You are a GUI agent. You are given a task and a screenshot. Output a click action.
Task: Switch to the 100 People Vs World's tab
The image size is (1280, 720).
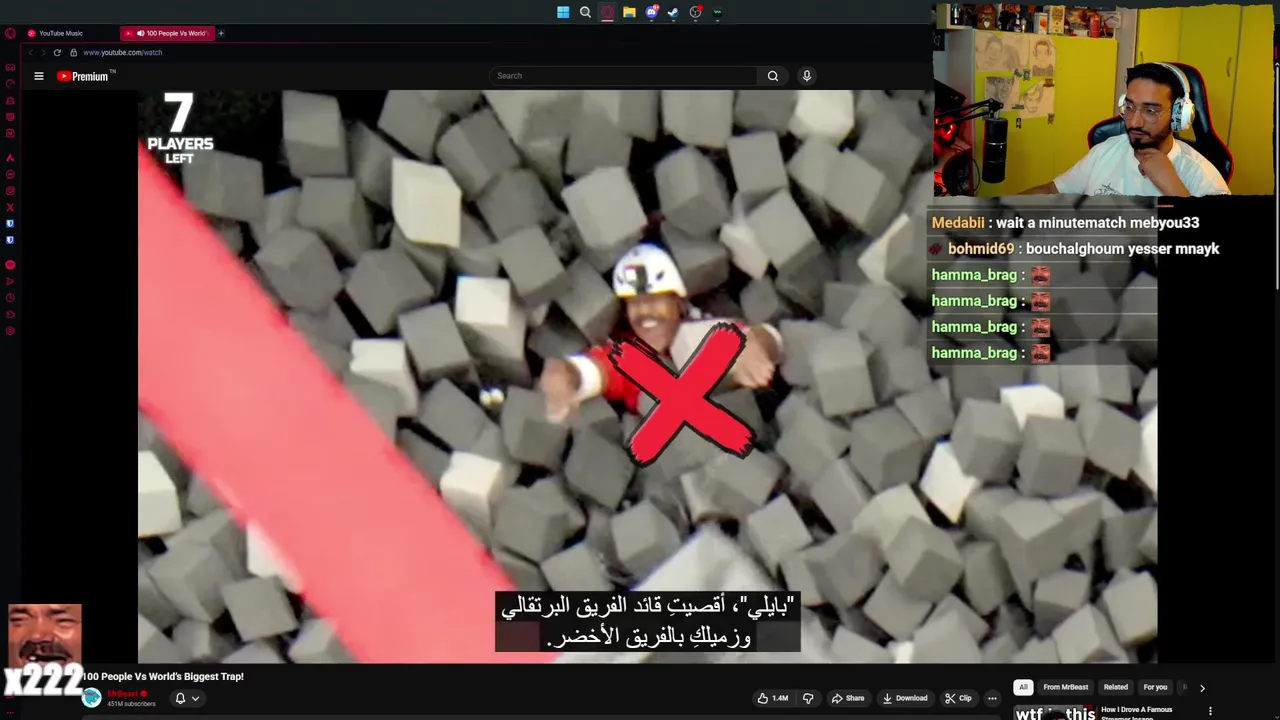pyautogui.click(x=166, y=33)
